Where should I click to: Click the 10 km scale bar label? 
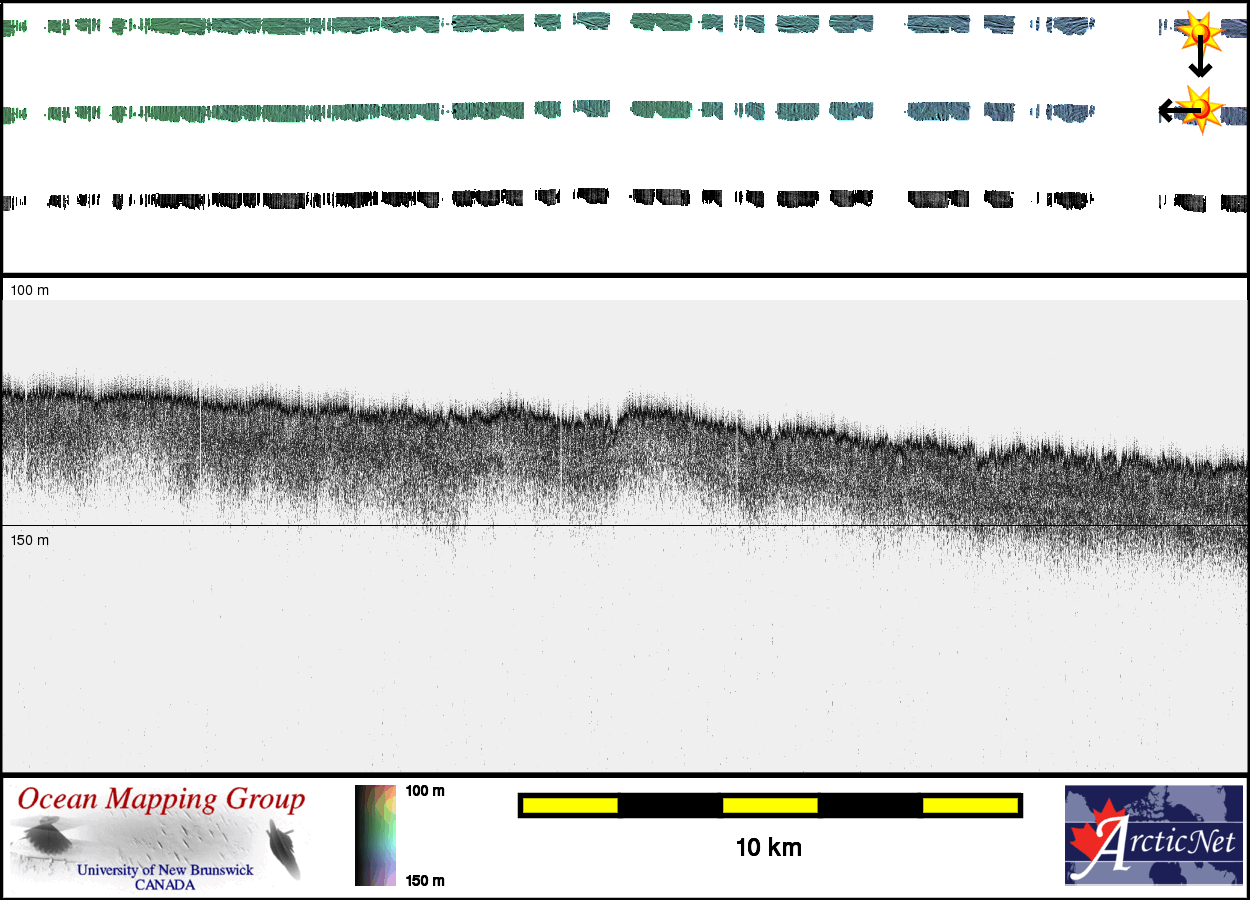click(768, 848)
